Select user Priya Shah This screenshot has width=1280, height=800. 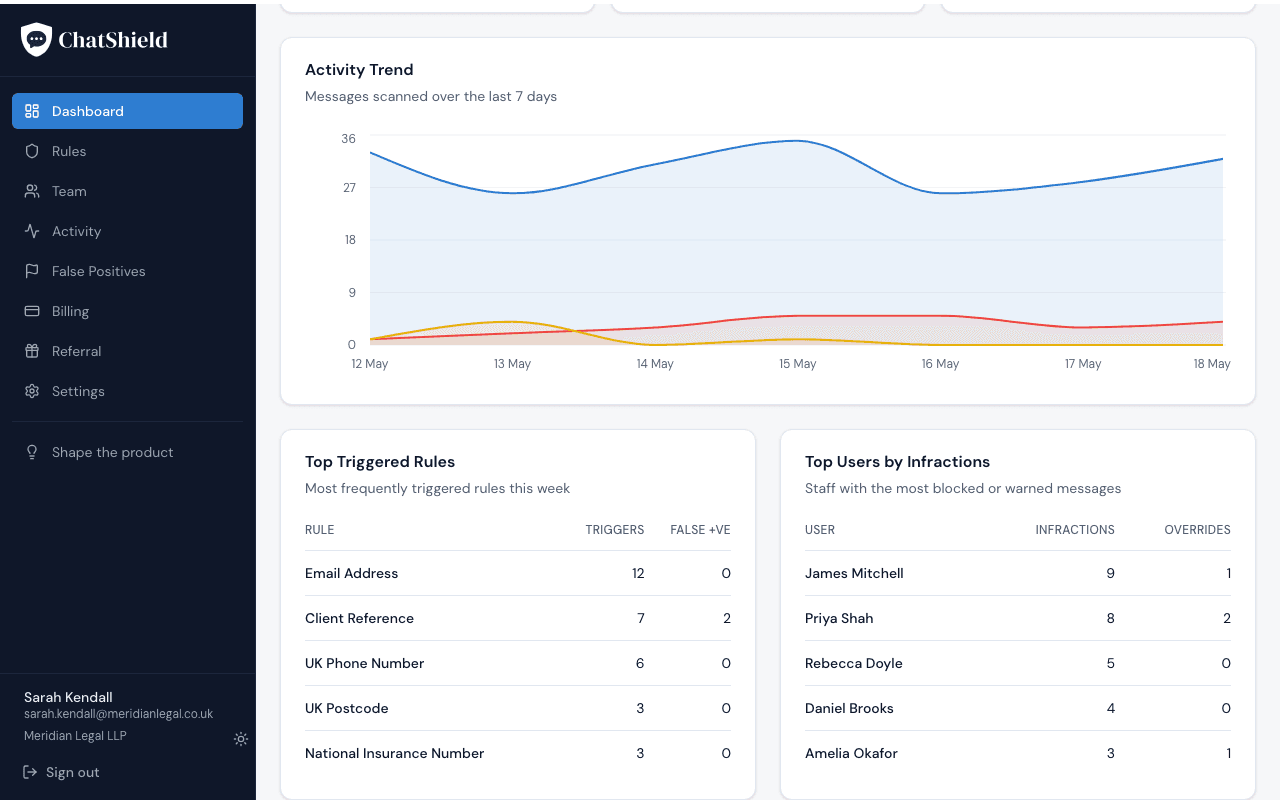[x=1018, y=618]
